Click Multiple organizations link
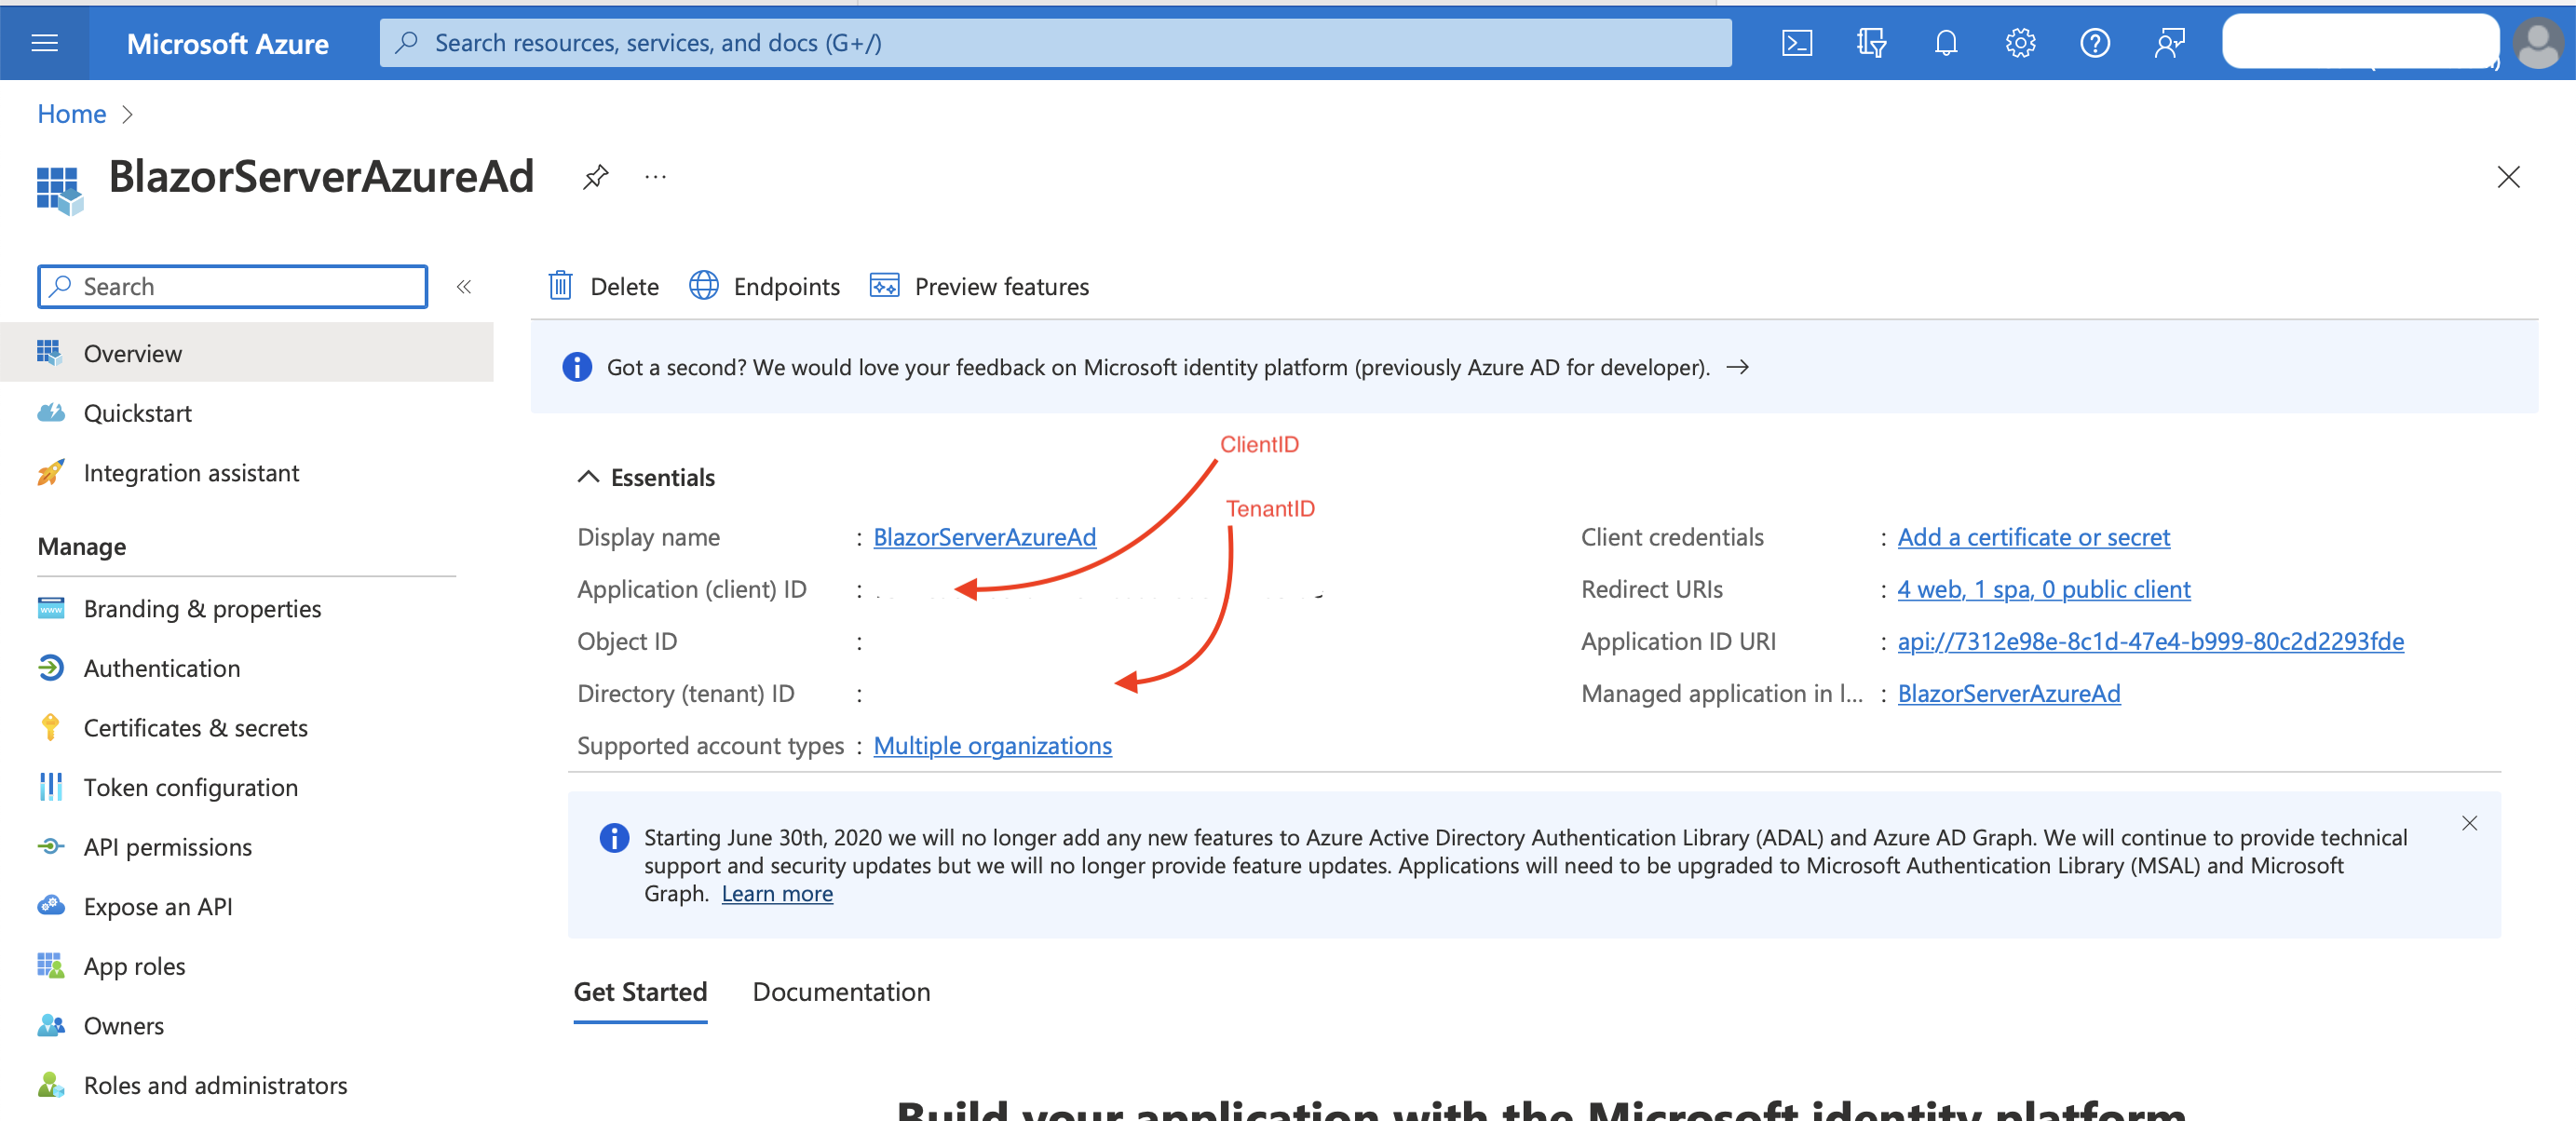 pyautogui.click(x=992, y=745)
